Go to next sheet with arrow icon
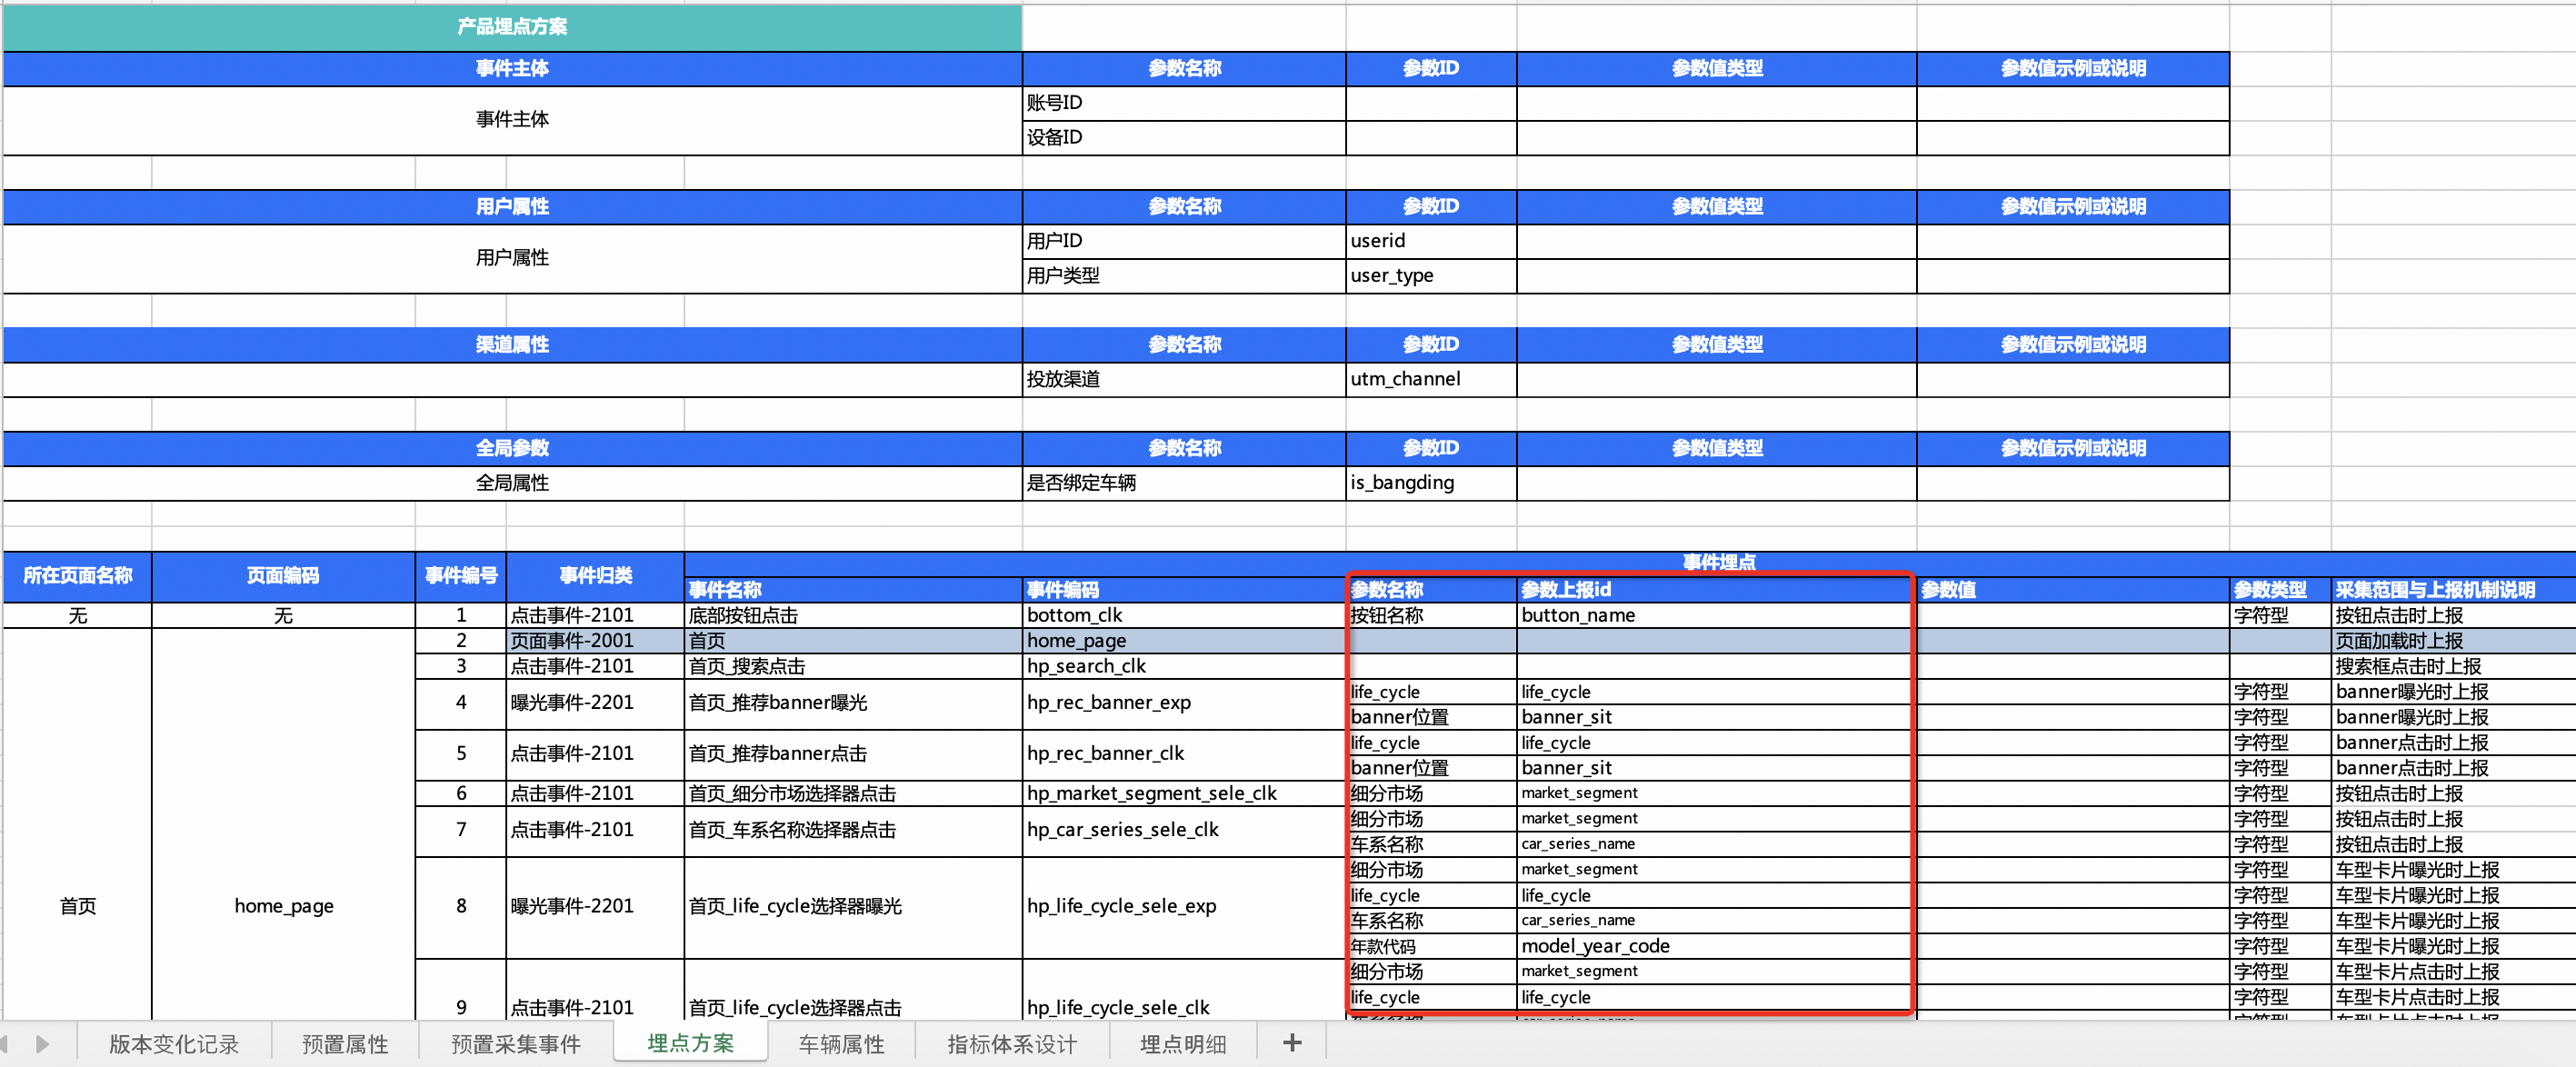This screenshot has width=2576, height=1067. coord(42,1044)
